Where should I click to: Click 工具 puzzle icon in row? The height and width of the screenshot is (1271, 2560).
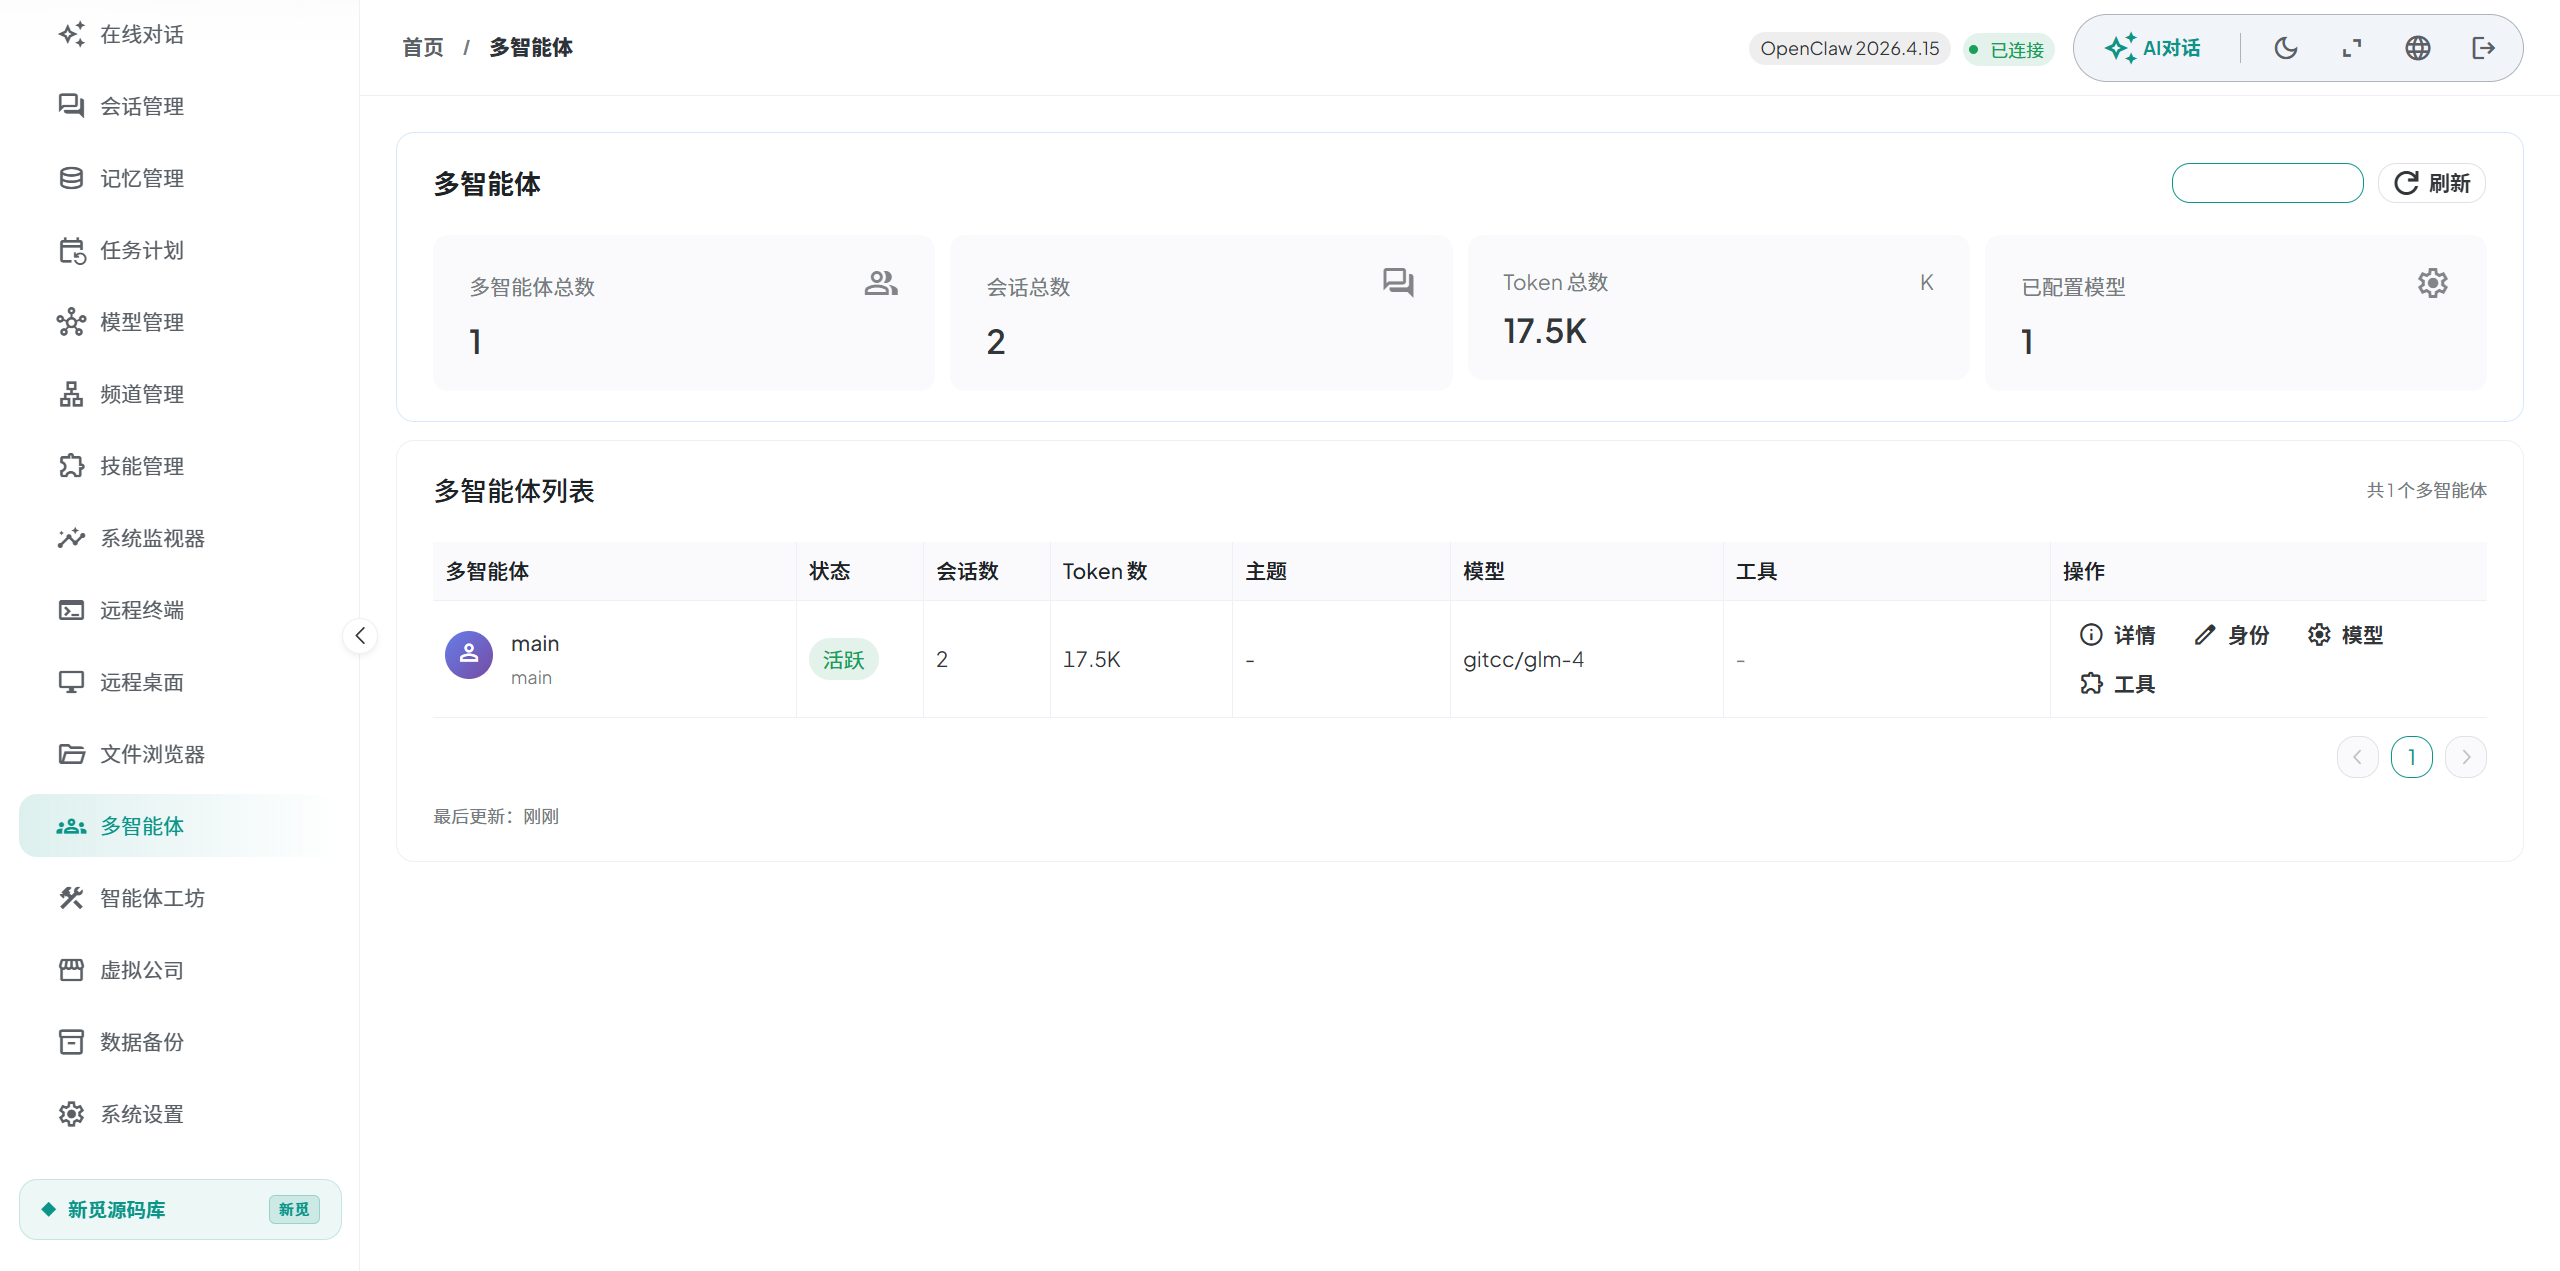coord(2091,684)
